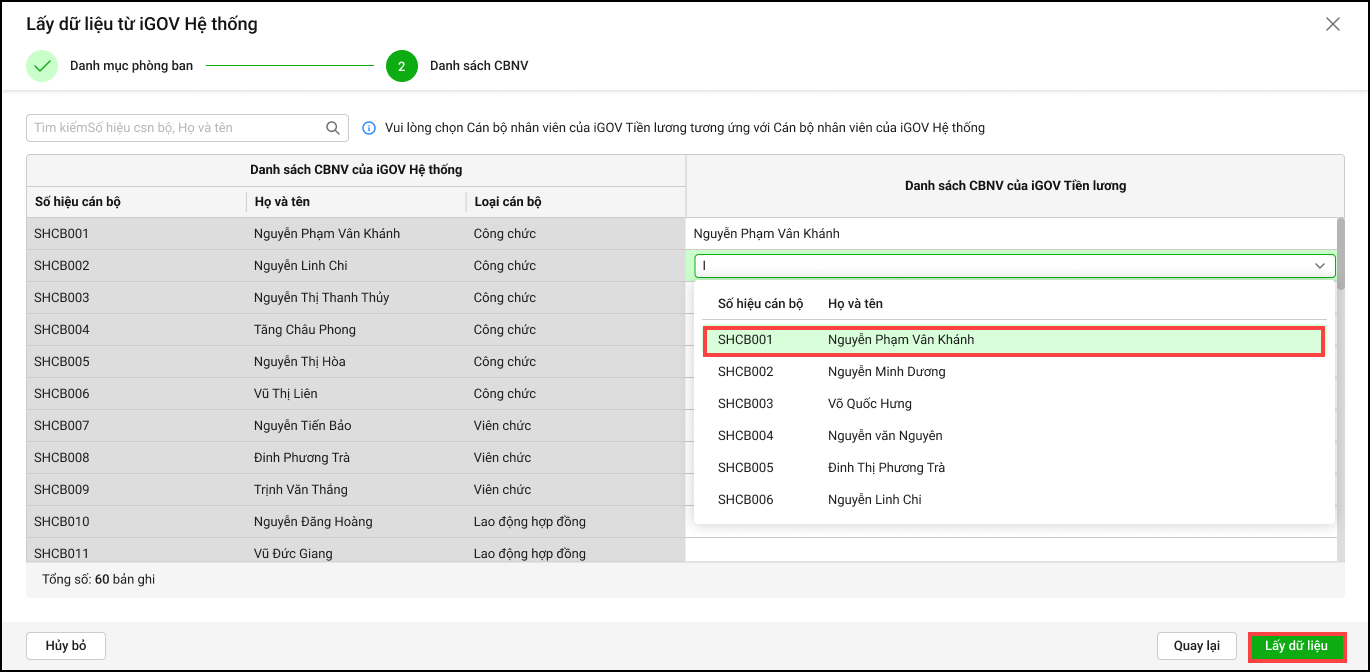
Task: Click the Lấy dữ liệu button
Action: 1296,646
